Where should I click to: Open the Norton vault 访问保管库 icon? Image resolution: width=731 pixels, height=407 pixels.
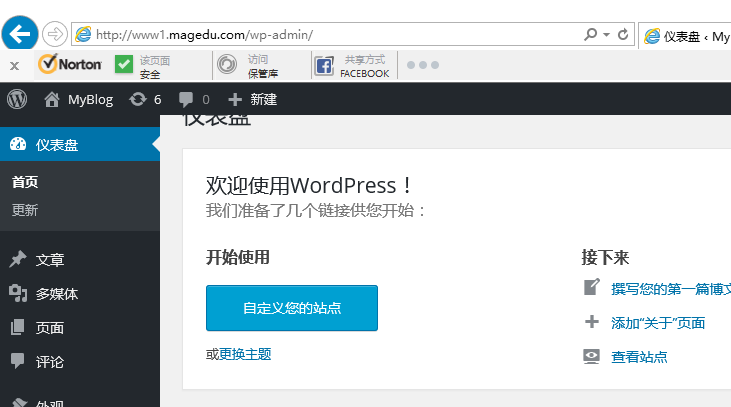(x=227, y=64)
